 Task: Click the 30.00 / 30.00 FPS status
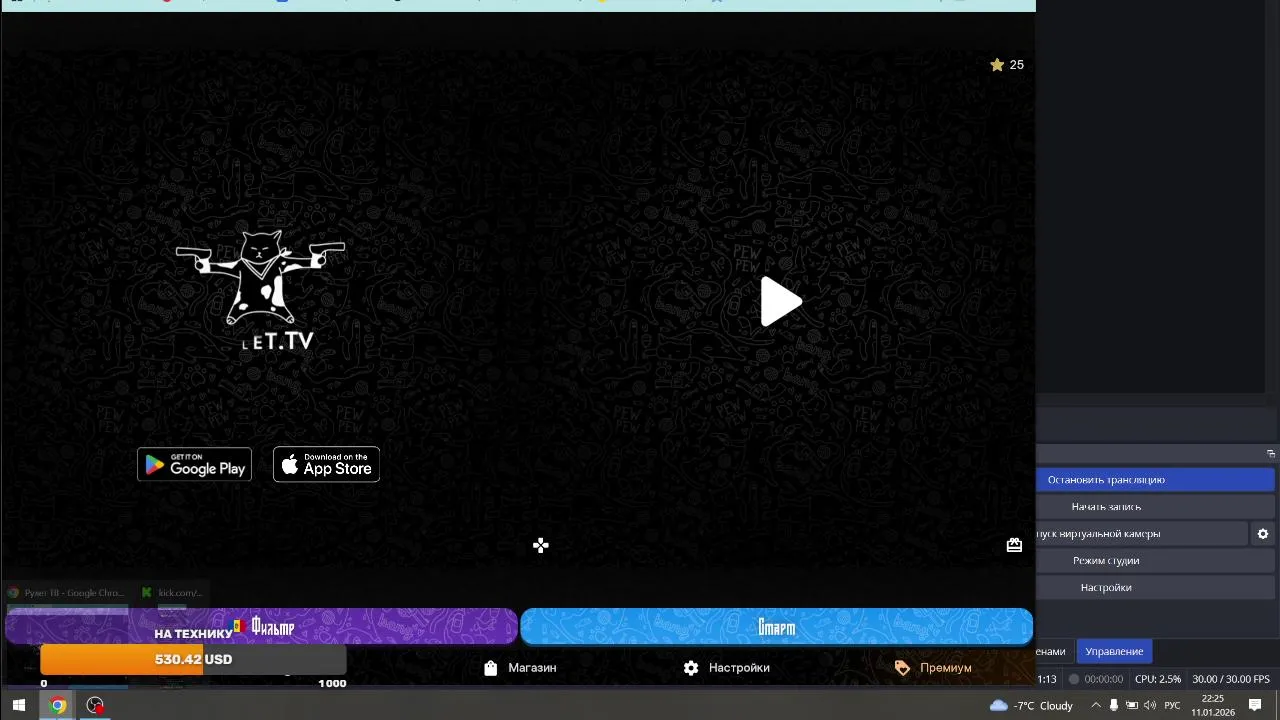(1231, 679)
